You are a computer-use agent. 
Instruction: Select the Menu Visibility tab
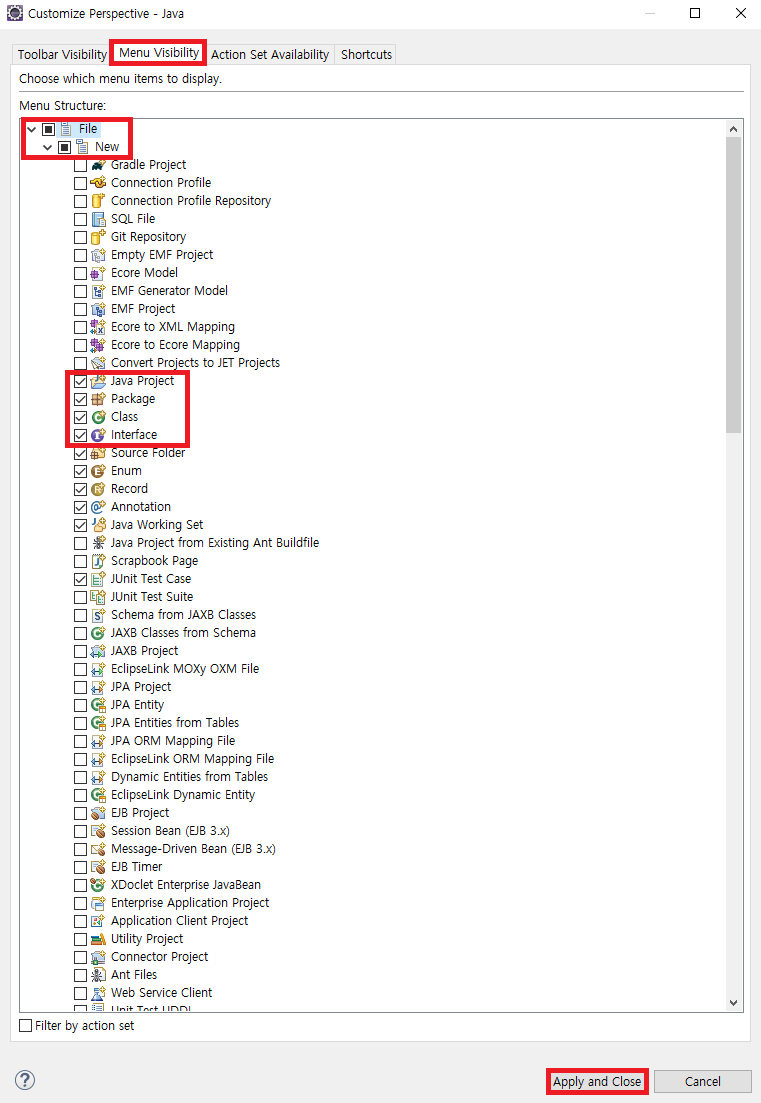pos(159,53)
